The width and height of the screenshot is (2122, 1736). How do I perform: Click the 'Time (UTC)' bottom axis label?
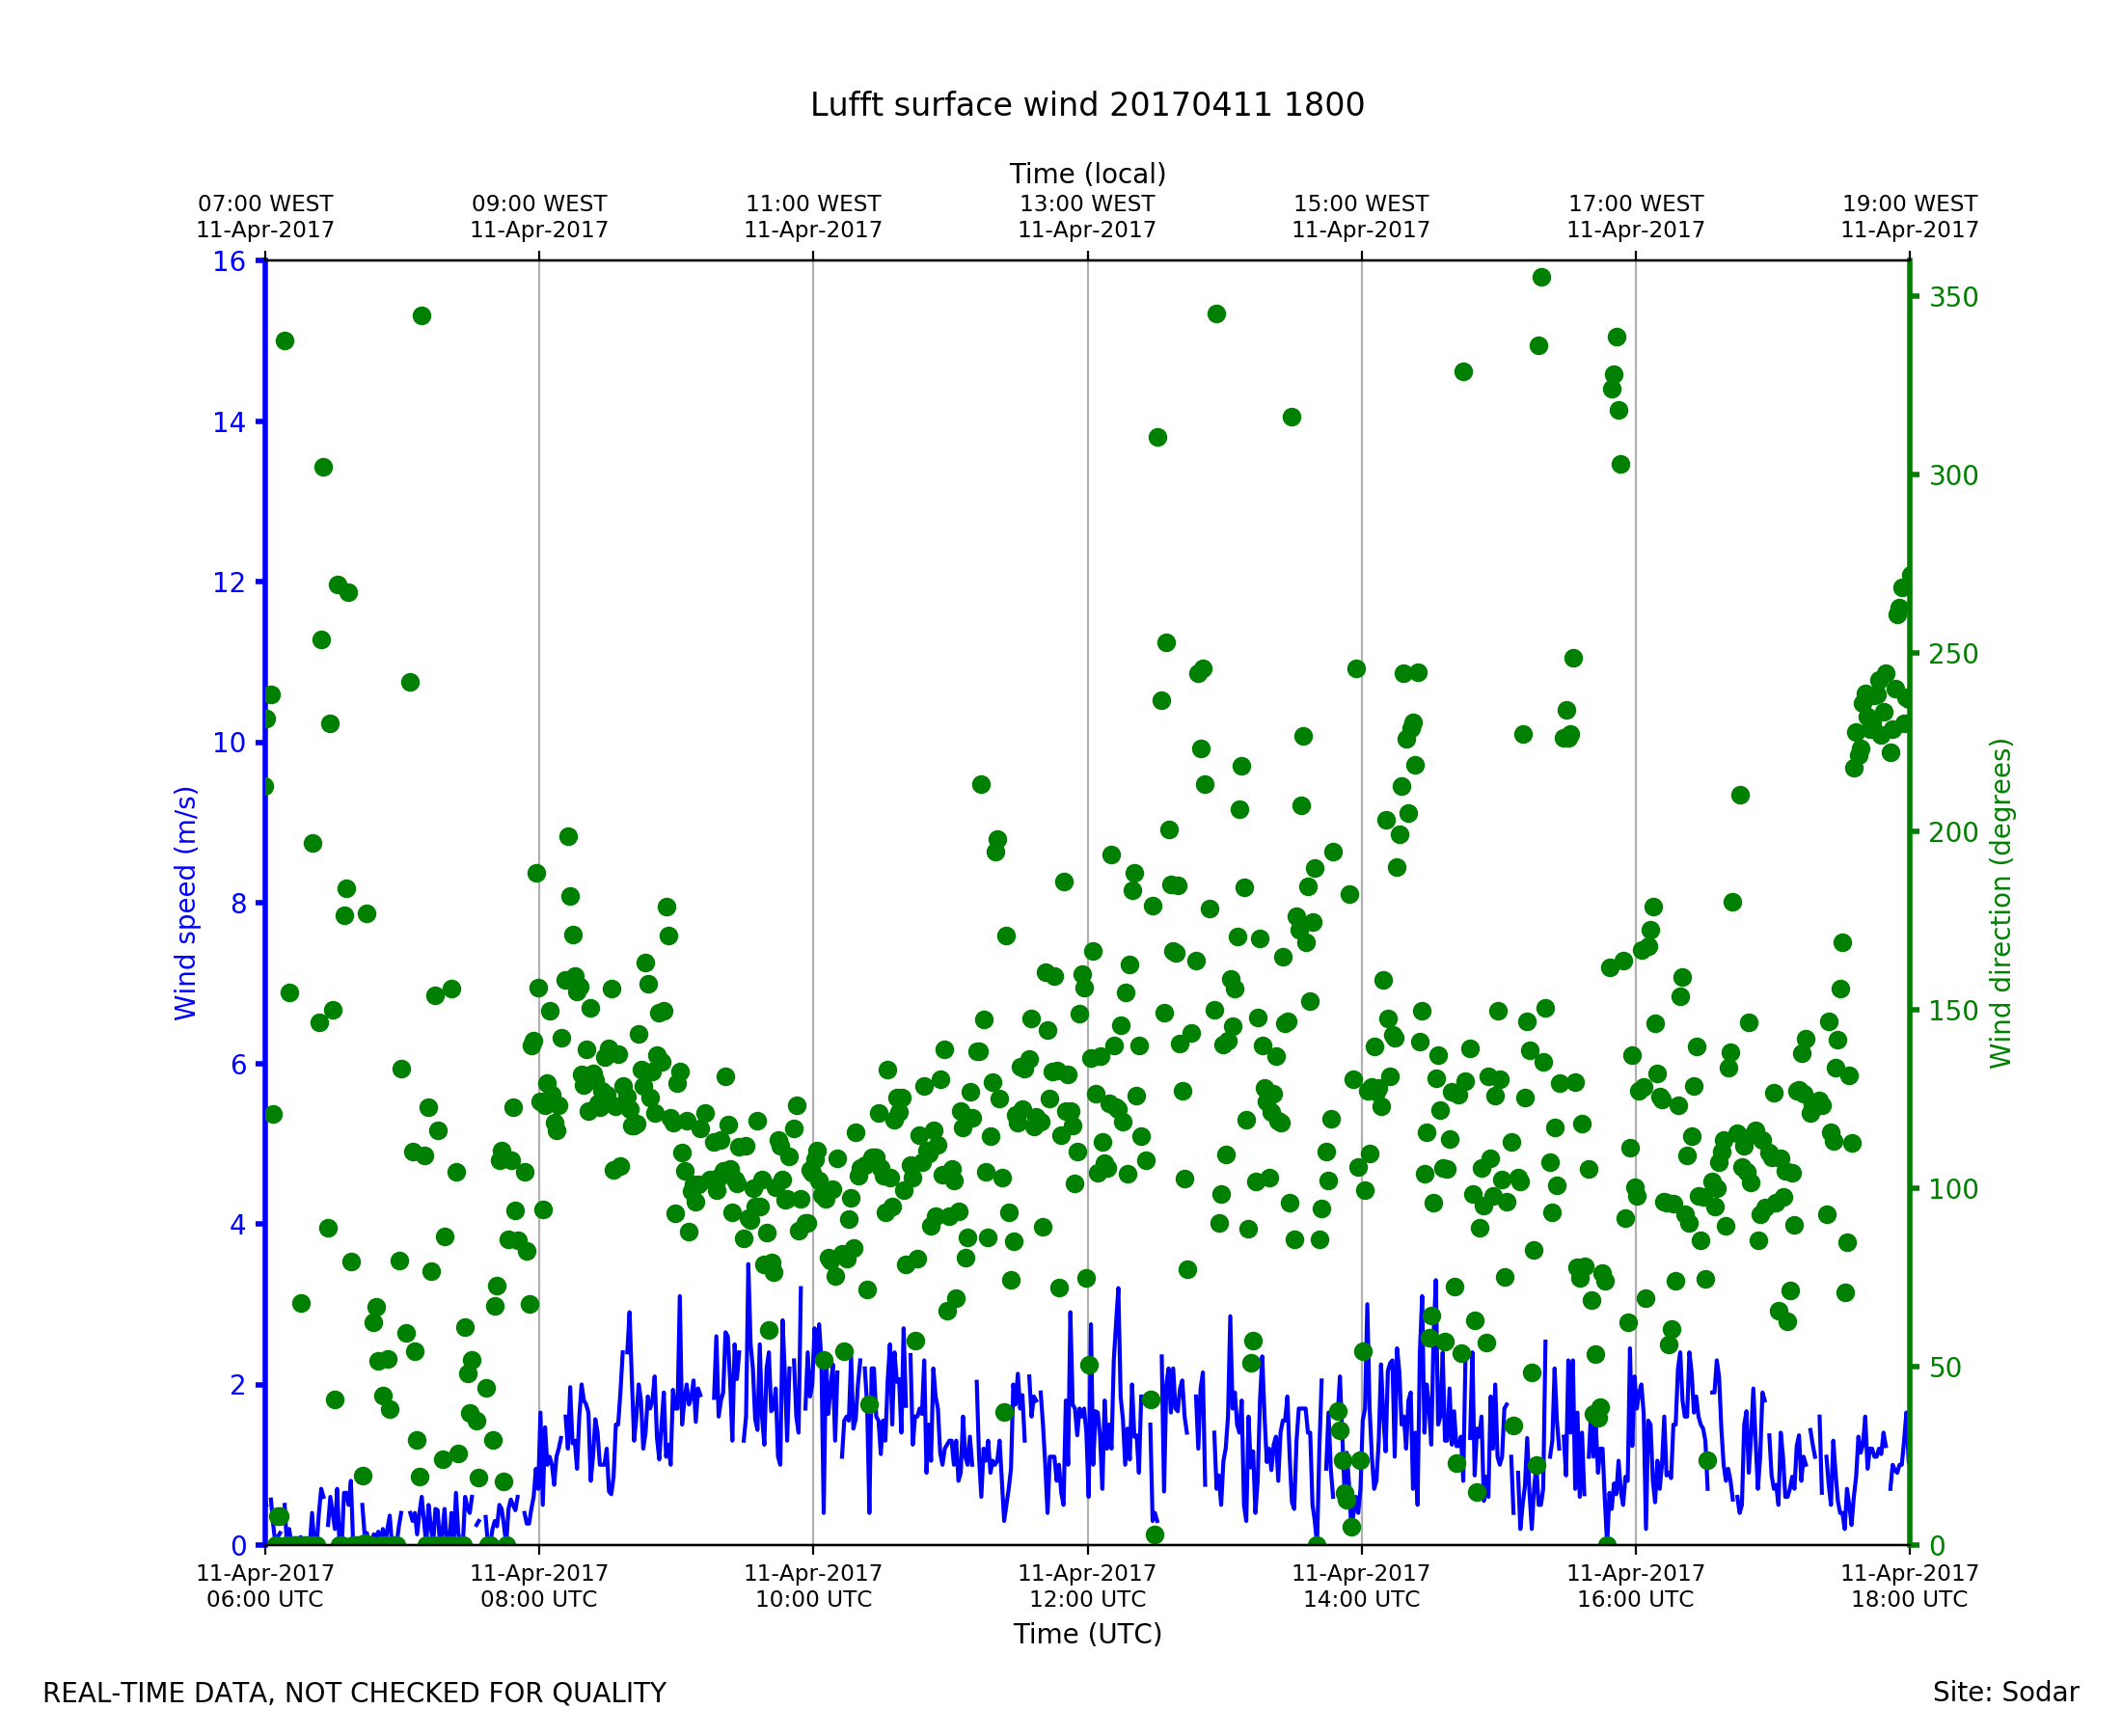coord(1087,1634)
